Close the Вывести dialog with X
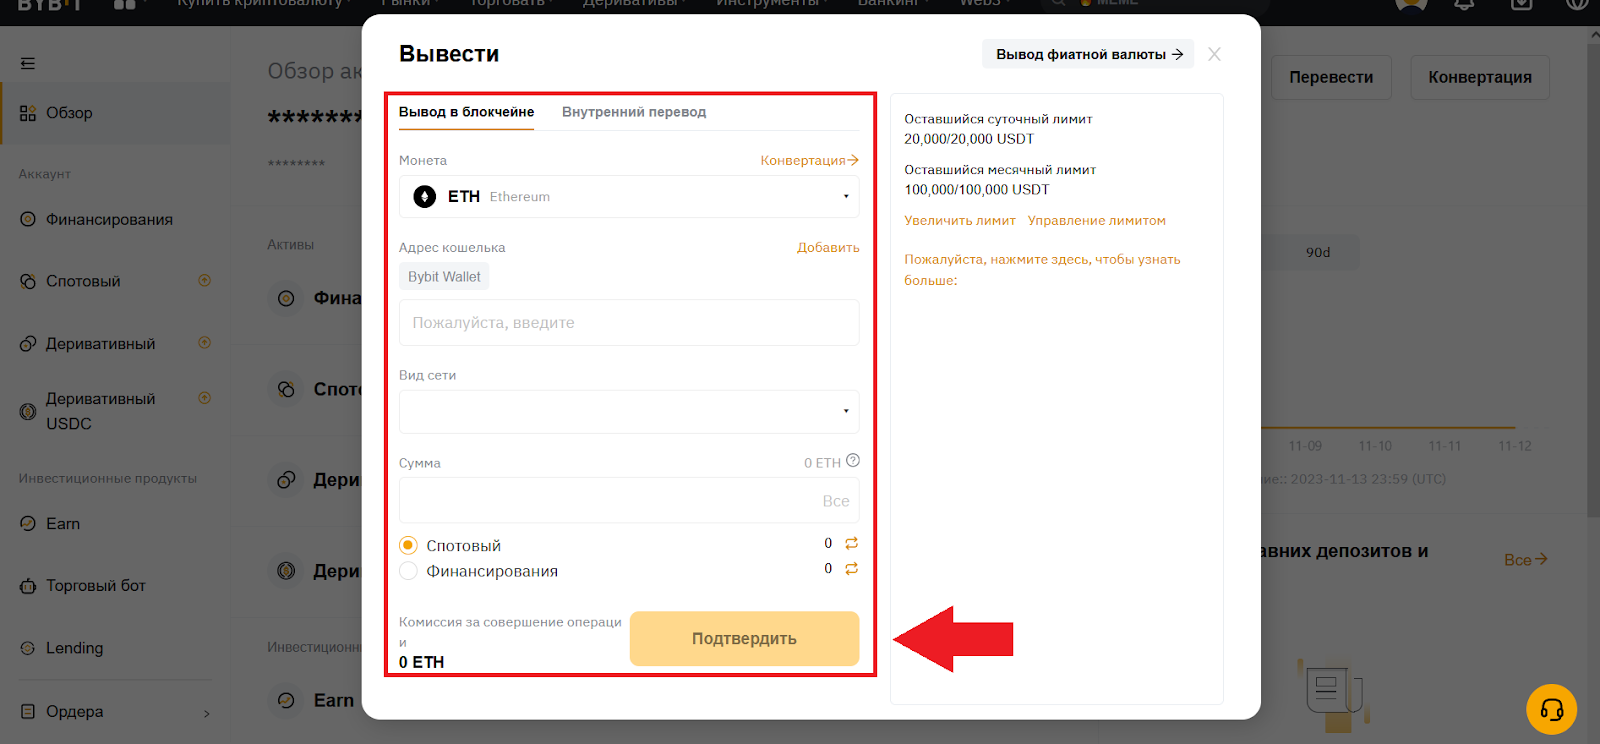This screenshot has width=1600, height=744. (x=1214, y=54)
